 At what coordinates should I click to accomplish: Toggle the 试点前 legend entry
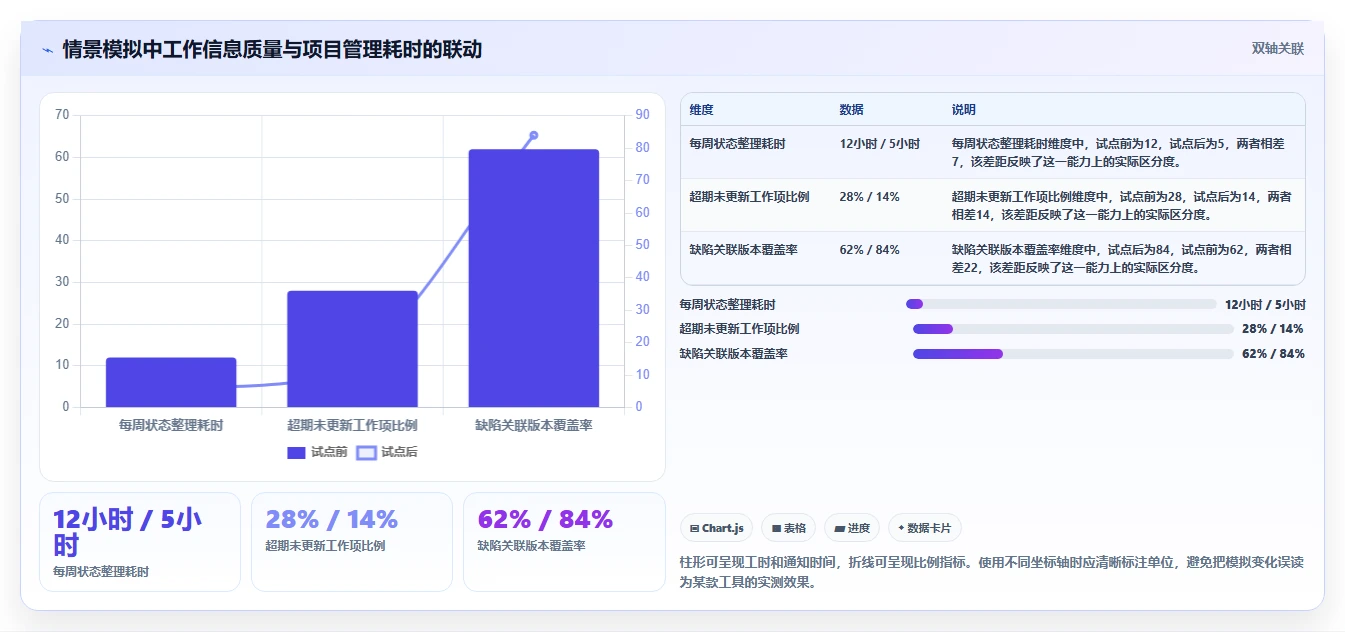coord(317,452)
